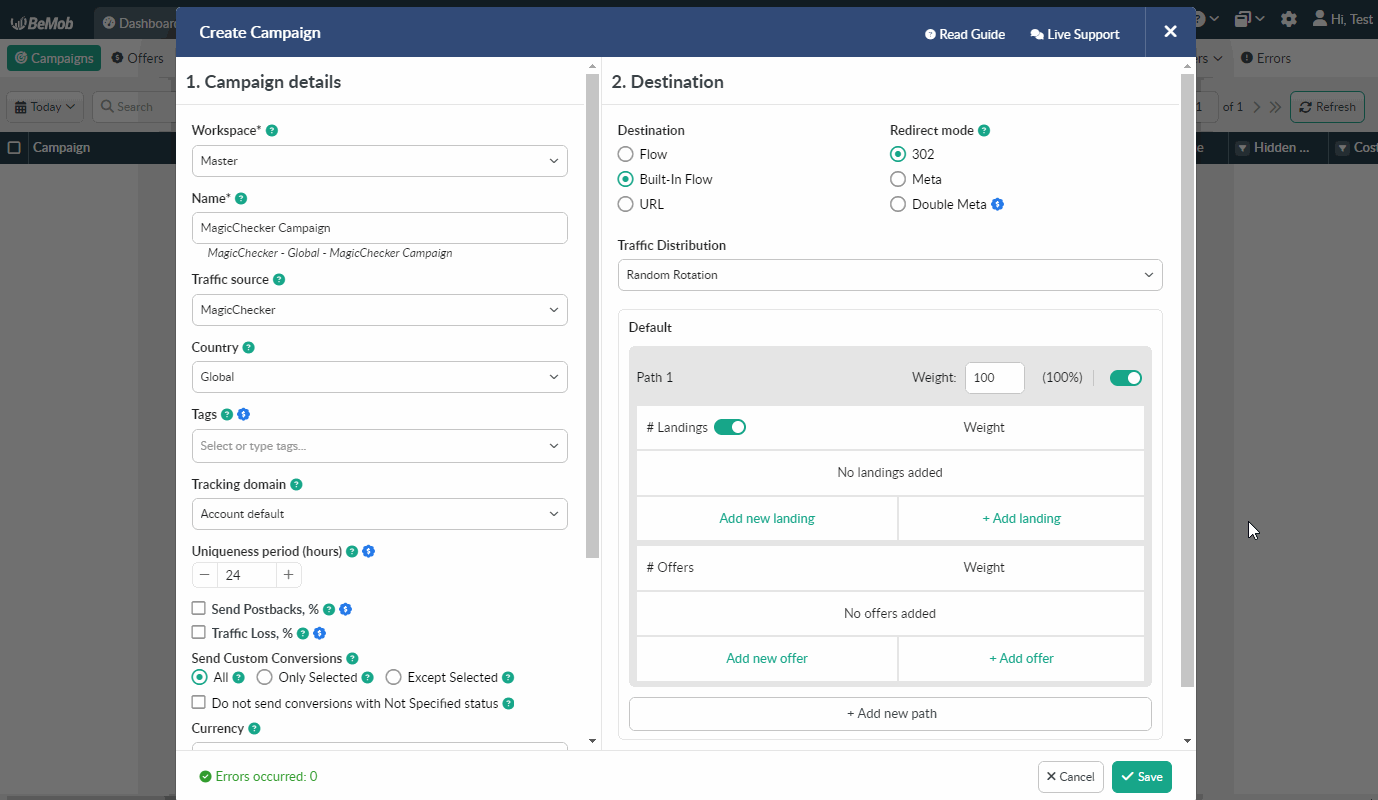Click the green help icon beside Send Postbacks

329,609
